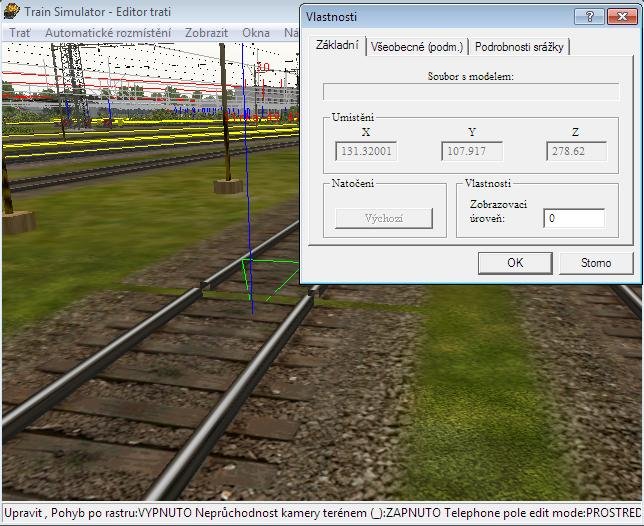This screenshot has width=644, height=526.
Task: Click the X position field
Action: point(365,152)
